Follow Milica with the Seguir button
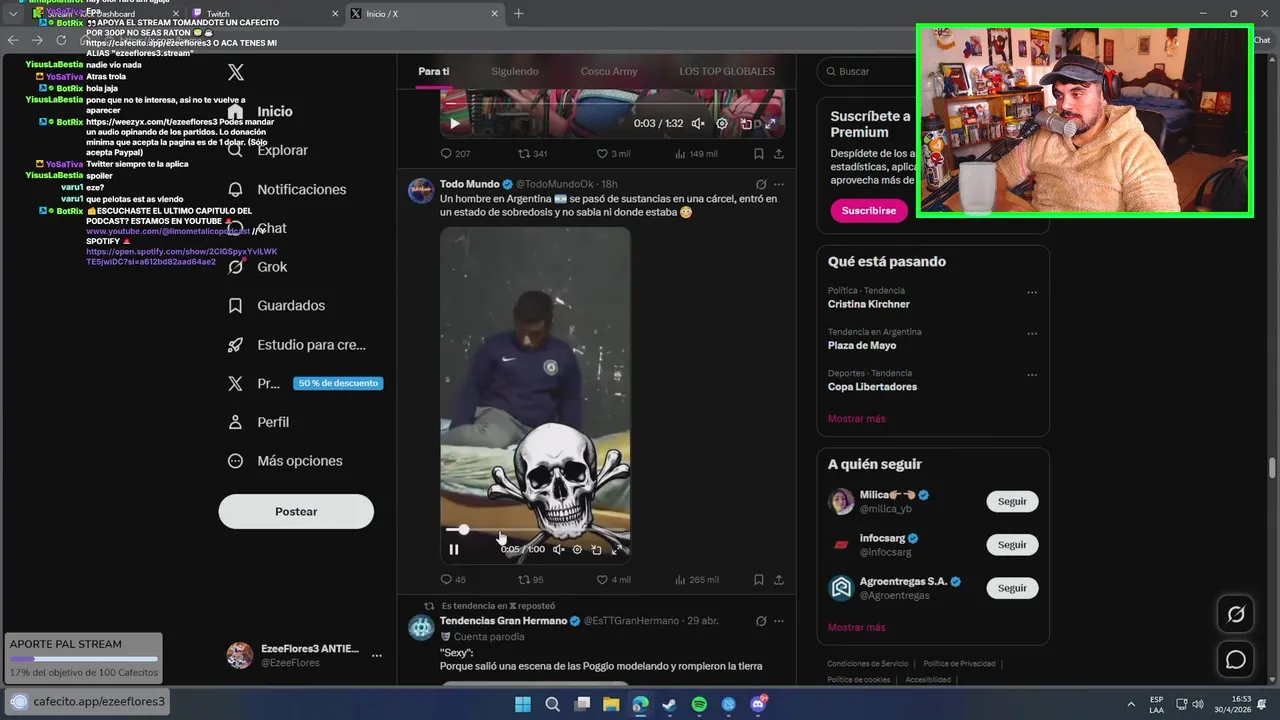The width and height of the screenshot is (1280, 720). pyautogui.click(x=1012, y=502)
